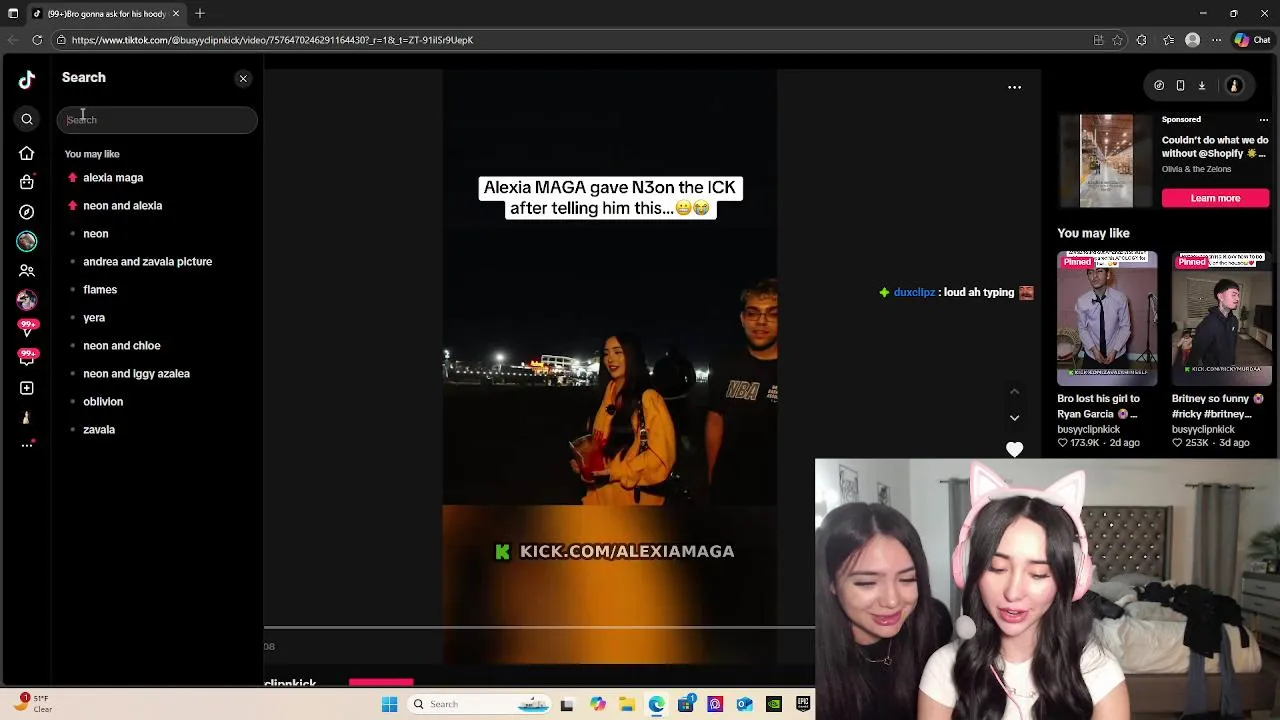Viewport: 1280px width, 720px height.
Task: Open Microsoft Store on taskbar
Action: [x=686, y=704]
